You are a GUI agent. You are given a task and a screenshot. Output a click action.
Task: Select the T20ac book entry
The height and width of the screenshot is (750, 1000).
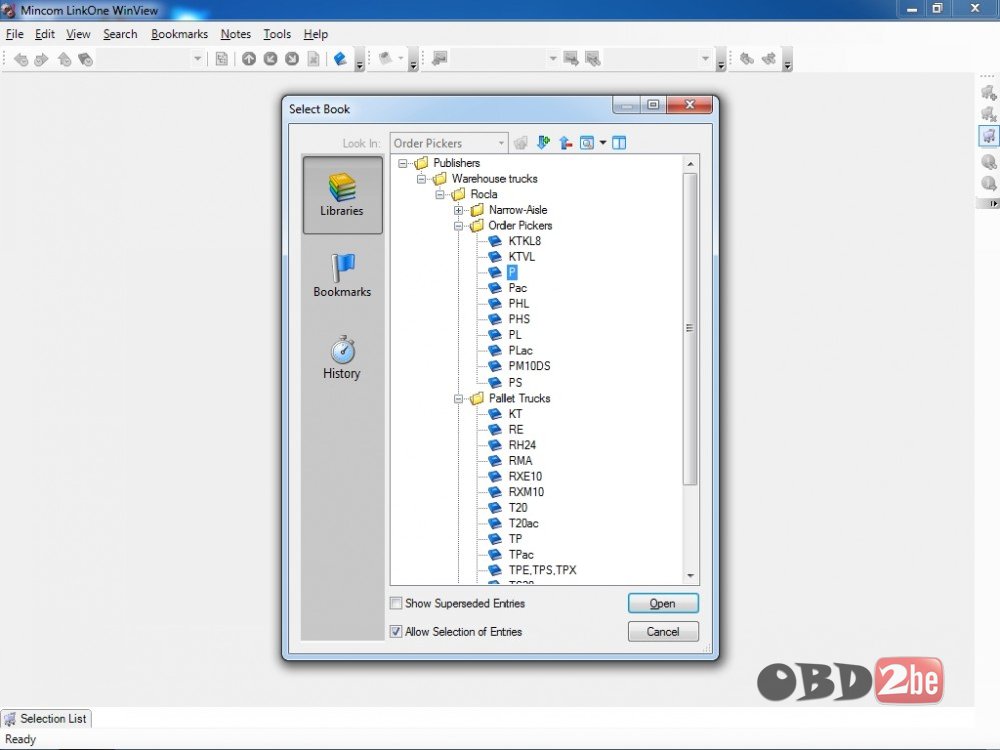point(524,524)
